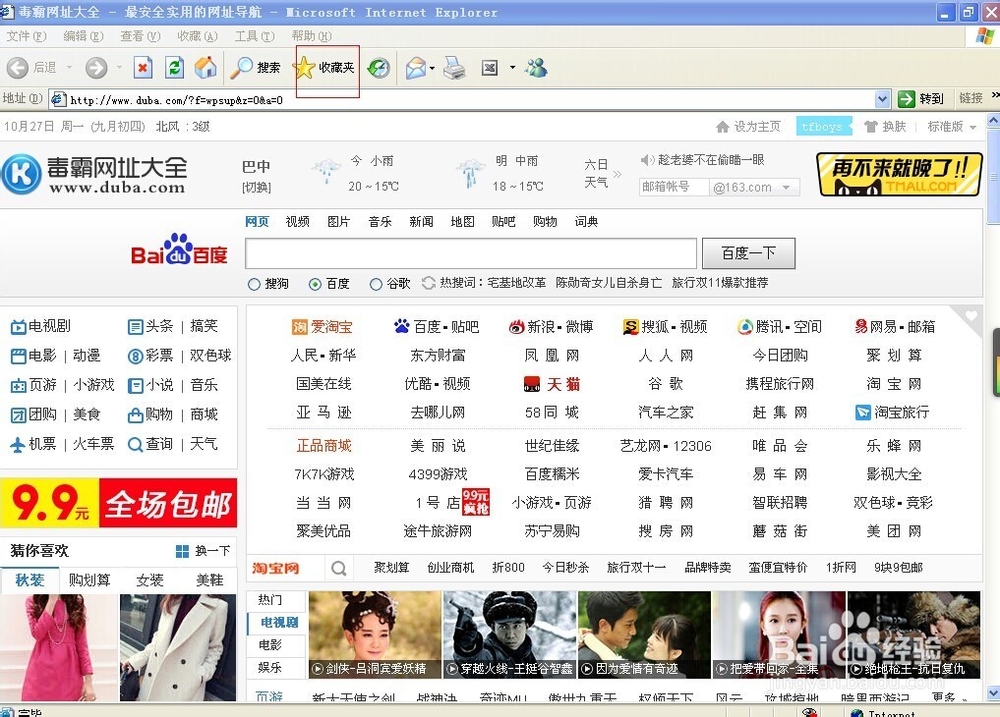Select the 女装 tab under 猜你喜欢

tap(150, 580)
